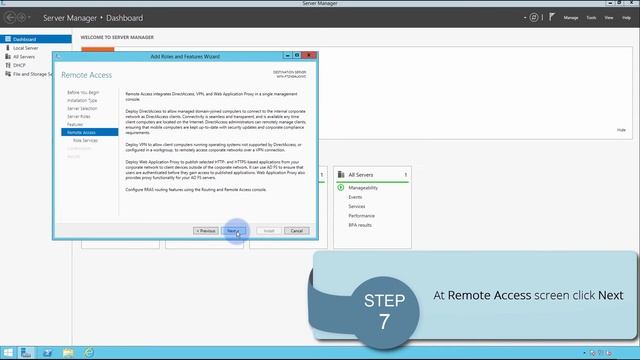Click Services in All Servers tile
The height and width of the screenshot is (360, 640).
(357, 207)
